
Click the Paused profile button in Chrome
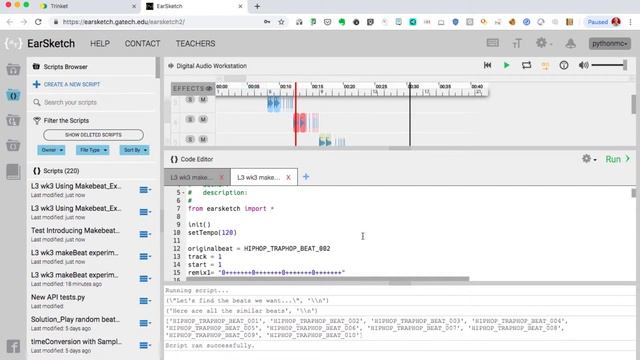[x=604, y=22]
